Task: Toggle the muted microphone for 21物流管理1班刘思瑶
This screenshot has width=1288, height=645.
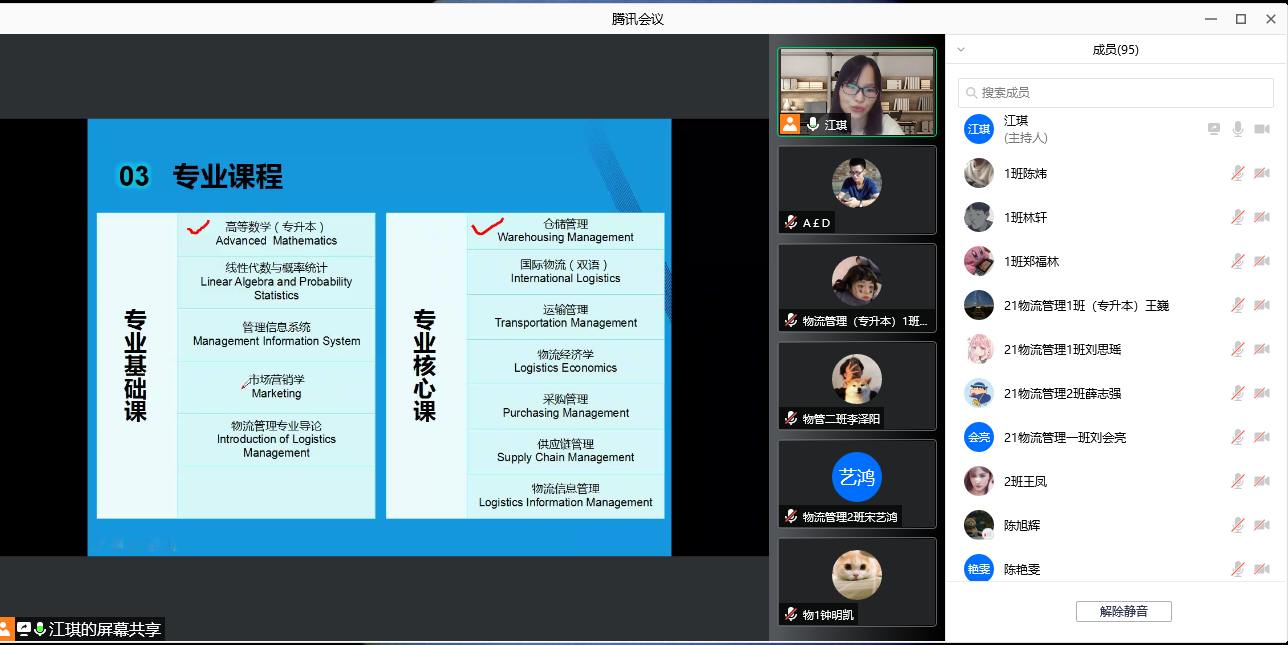Action: click(x=1238, y=349)
